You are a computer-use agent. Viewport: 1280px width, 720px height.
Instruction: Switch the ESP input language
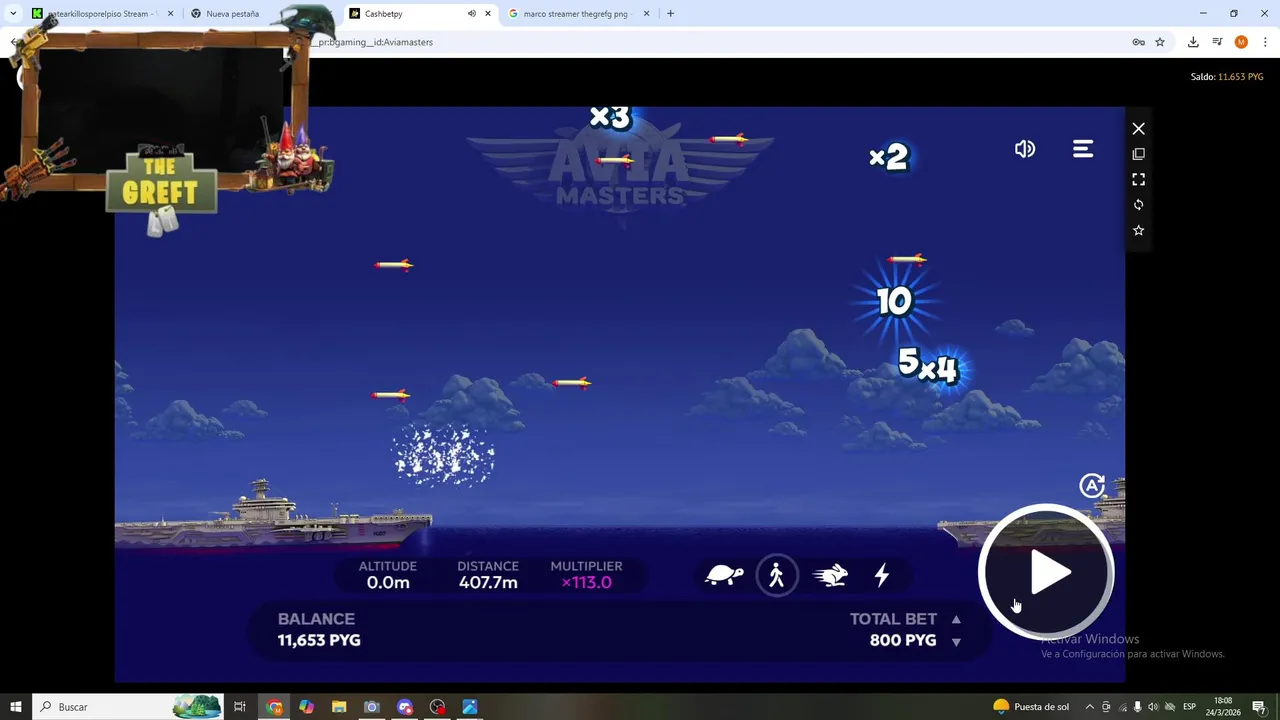pos(1190,707)
